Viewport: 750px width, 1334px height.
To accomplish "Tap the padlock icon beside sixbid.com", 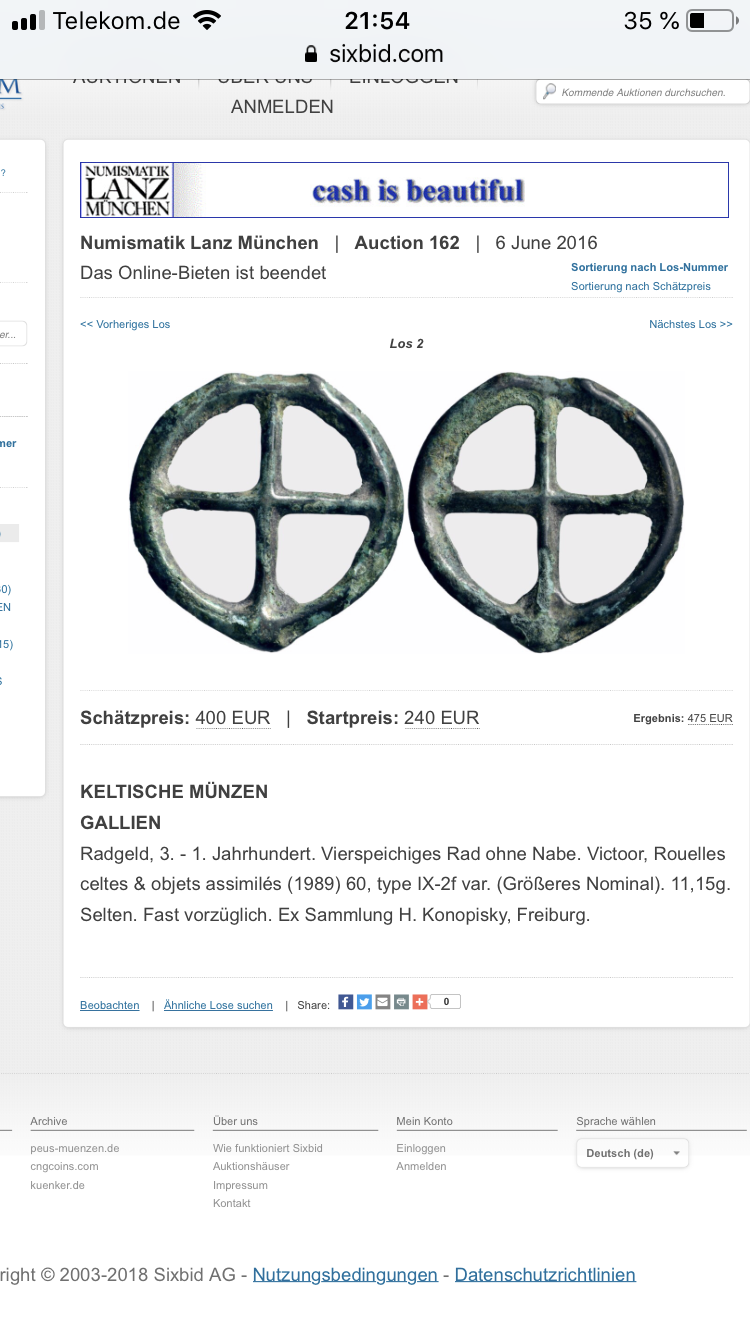I will 311,54.
